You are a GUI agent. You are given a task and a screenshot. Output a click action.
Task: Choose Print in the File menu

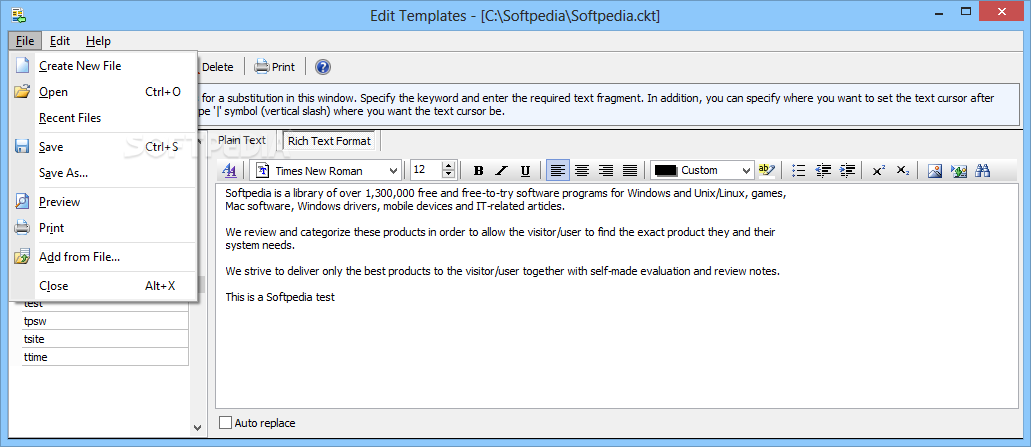tap(104, 228)
